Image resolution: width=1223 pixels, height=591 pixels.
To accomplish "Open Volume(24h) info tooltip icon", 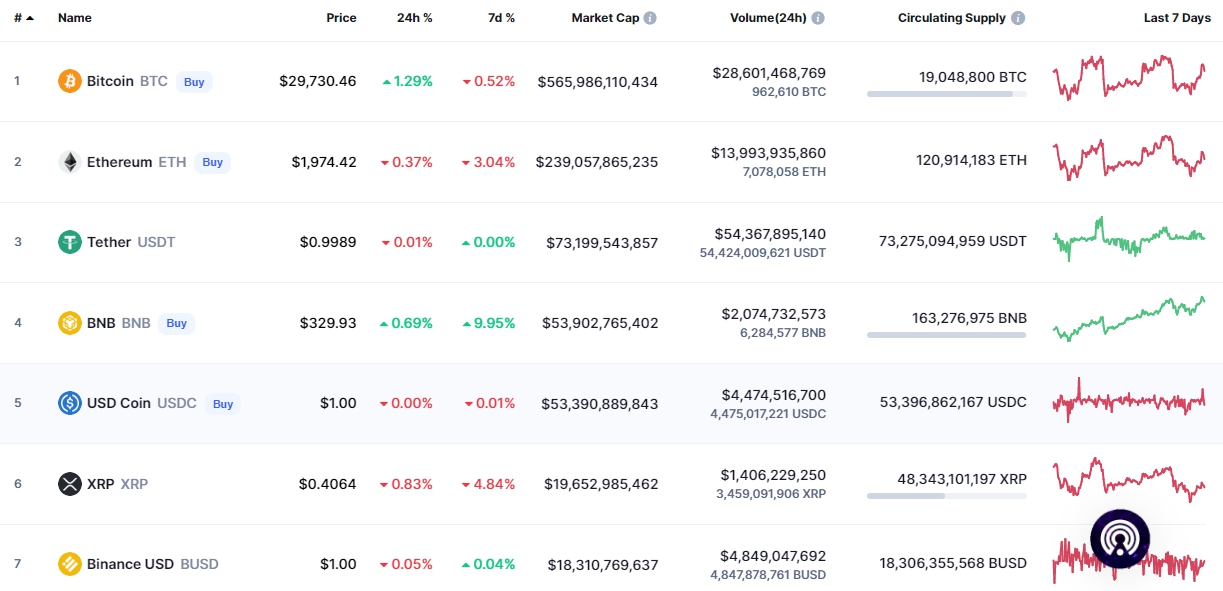I will (x=818, y=18).
